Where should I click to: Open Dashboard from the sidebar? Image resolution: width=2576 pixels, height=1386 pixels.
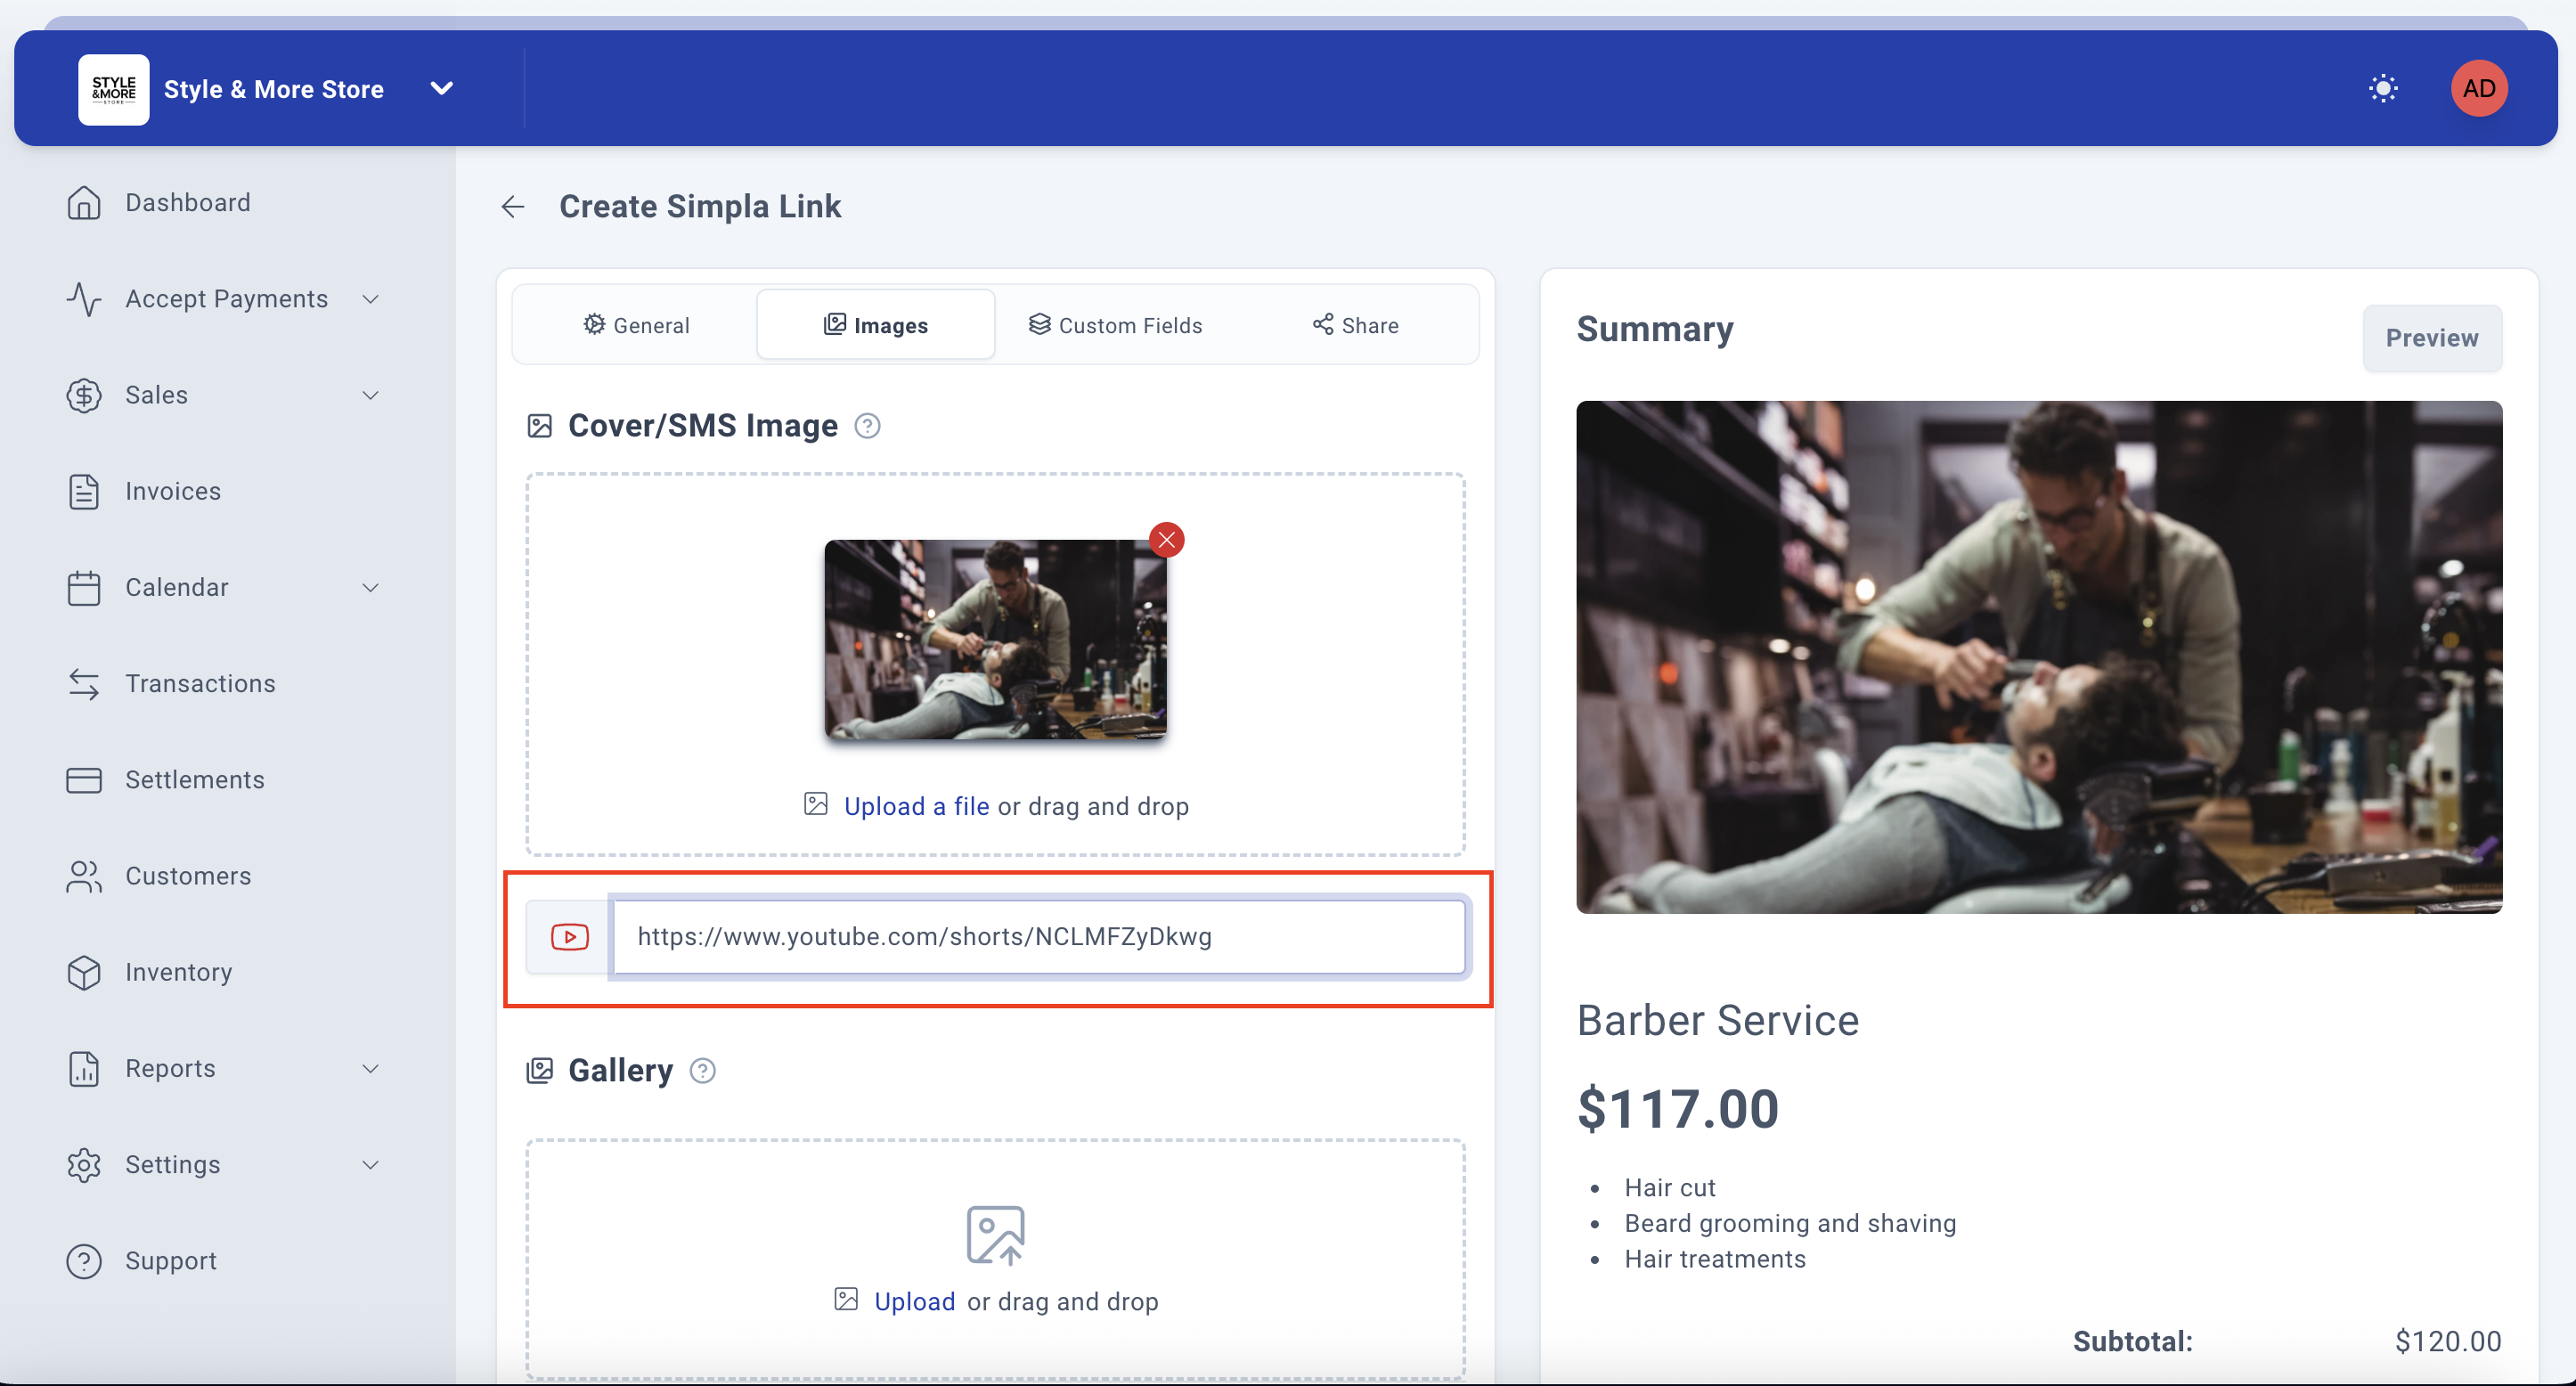pyautogui.click(x=187, y=203)
